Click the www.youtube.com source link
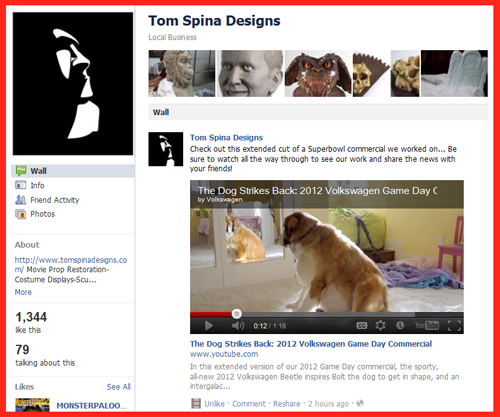The image size is (500, 417). 224,354
